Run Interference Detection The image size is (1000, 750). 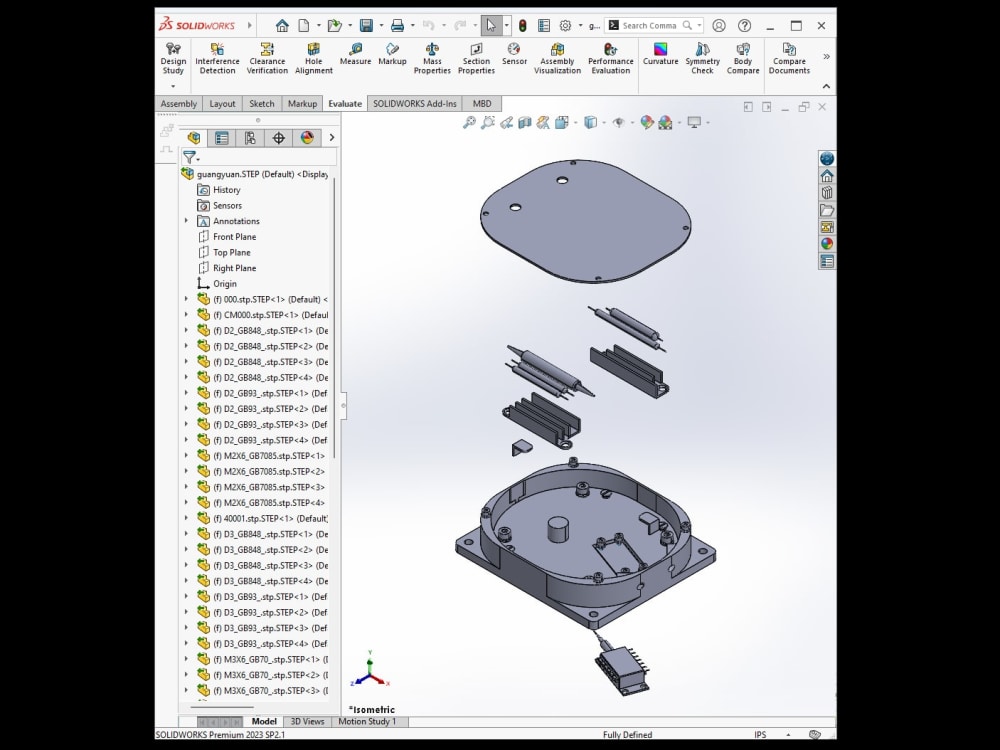[x=217, y=59]
